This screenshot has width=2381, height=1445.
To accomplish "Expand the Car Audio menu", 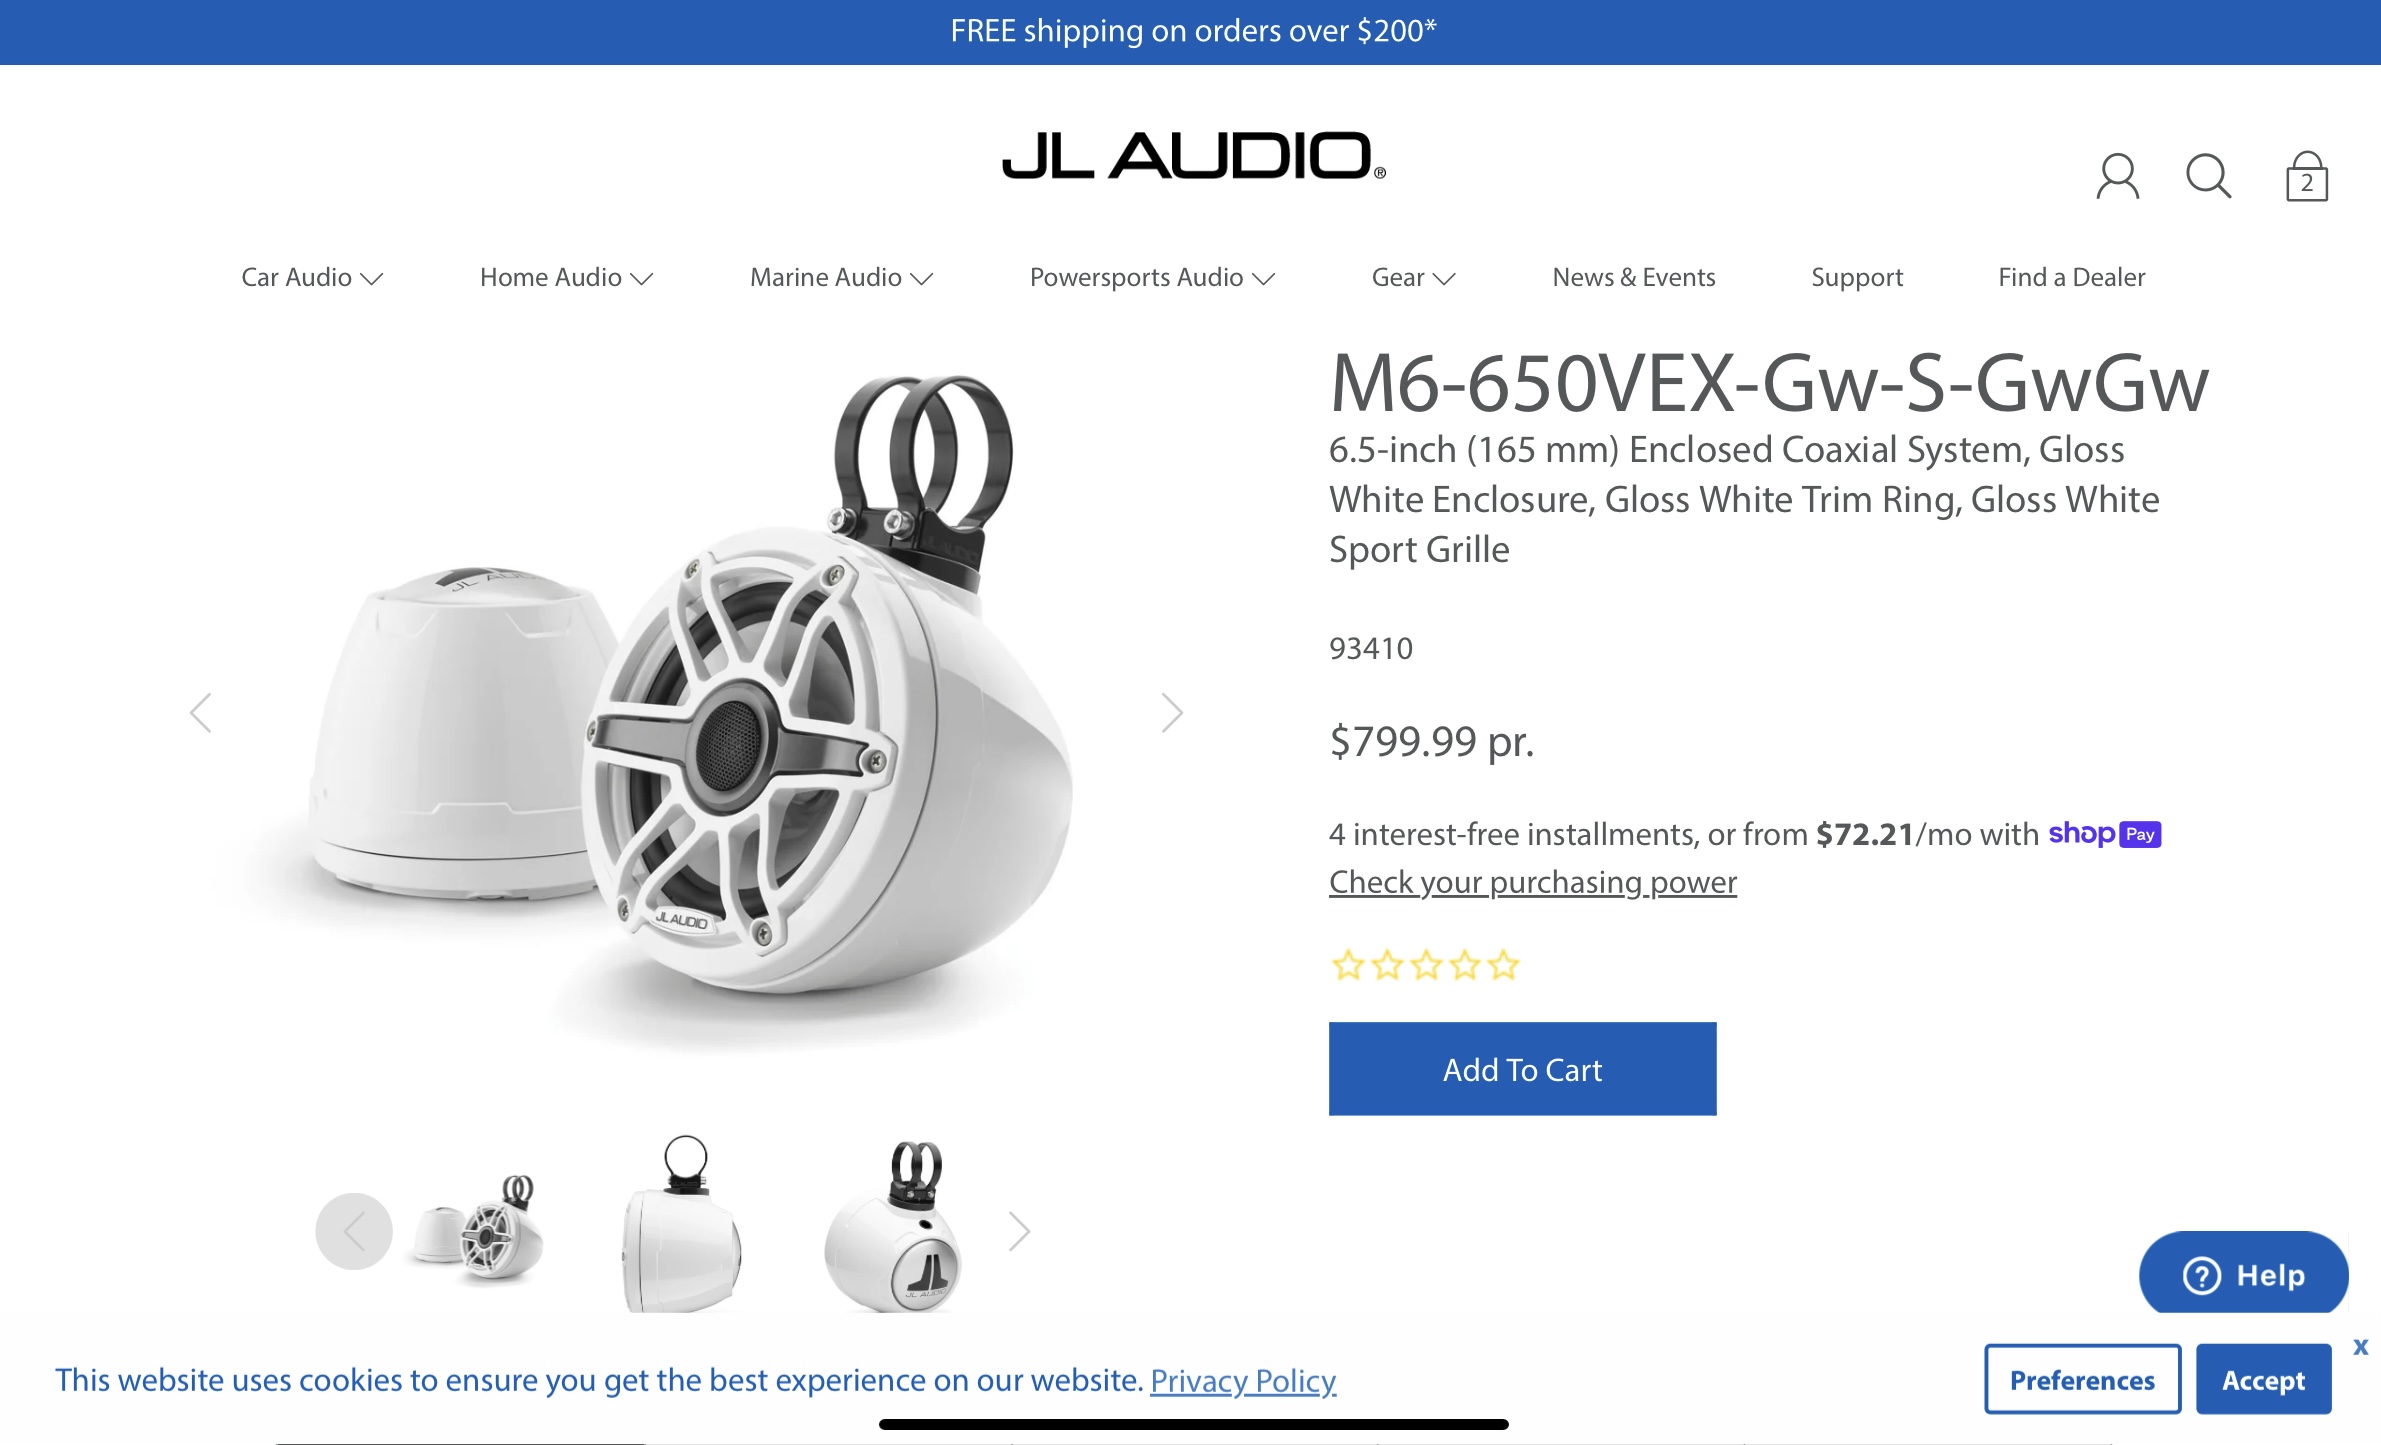I will [x=312, y=277].
